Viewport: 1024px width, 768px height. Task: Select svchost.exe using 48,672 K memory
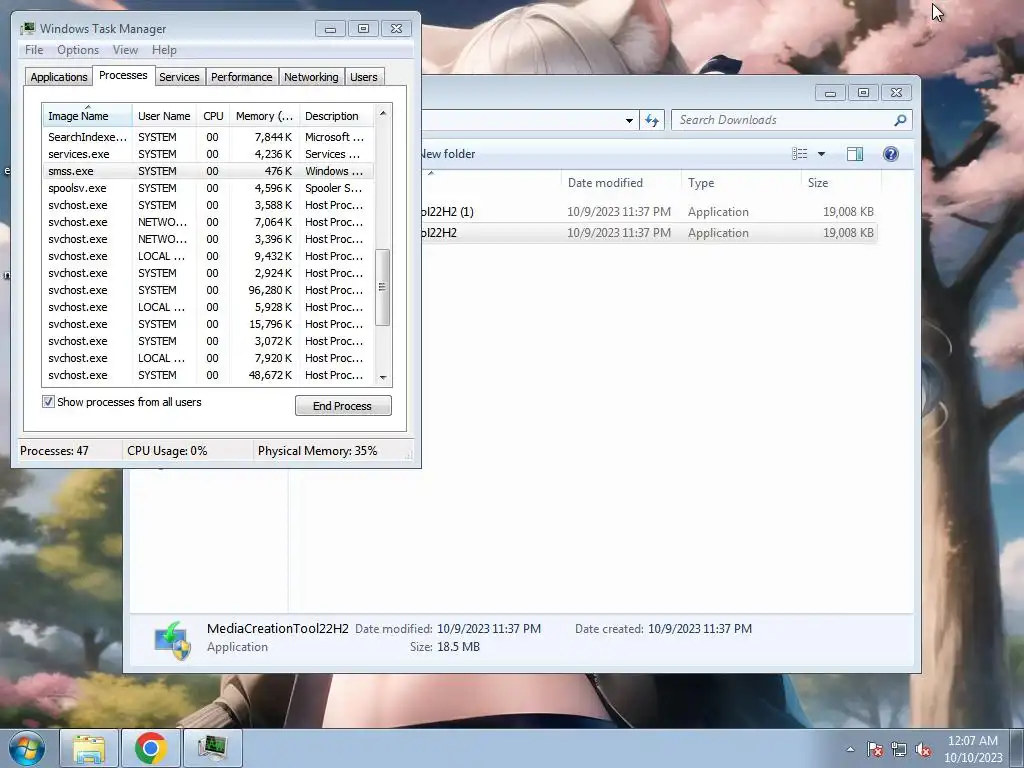(x=208, y=375)
